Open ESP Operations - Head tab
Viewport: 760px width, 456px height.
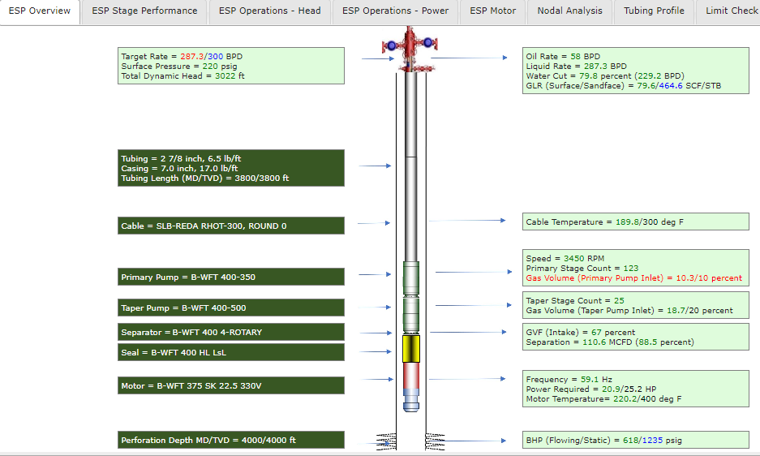[x=269, y=11]
